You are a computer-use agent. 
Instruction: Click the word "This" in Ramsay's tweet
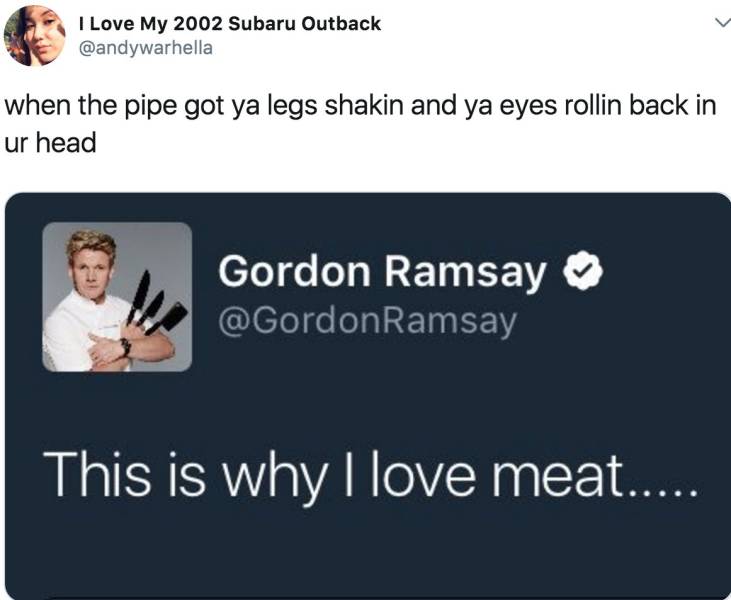[94, 470]
